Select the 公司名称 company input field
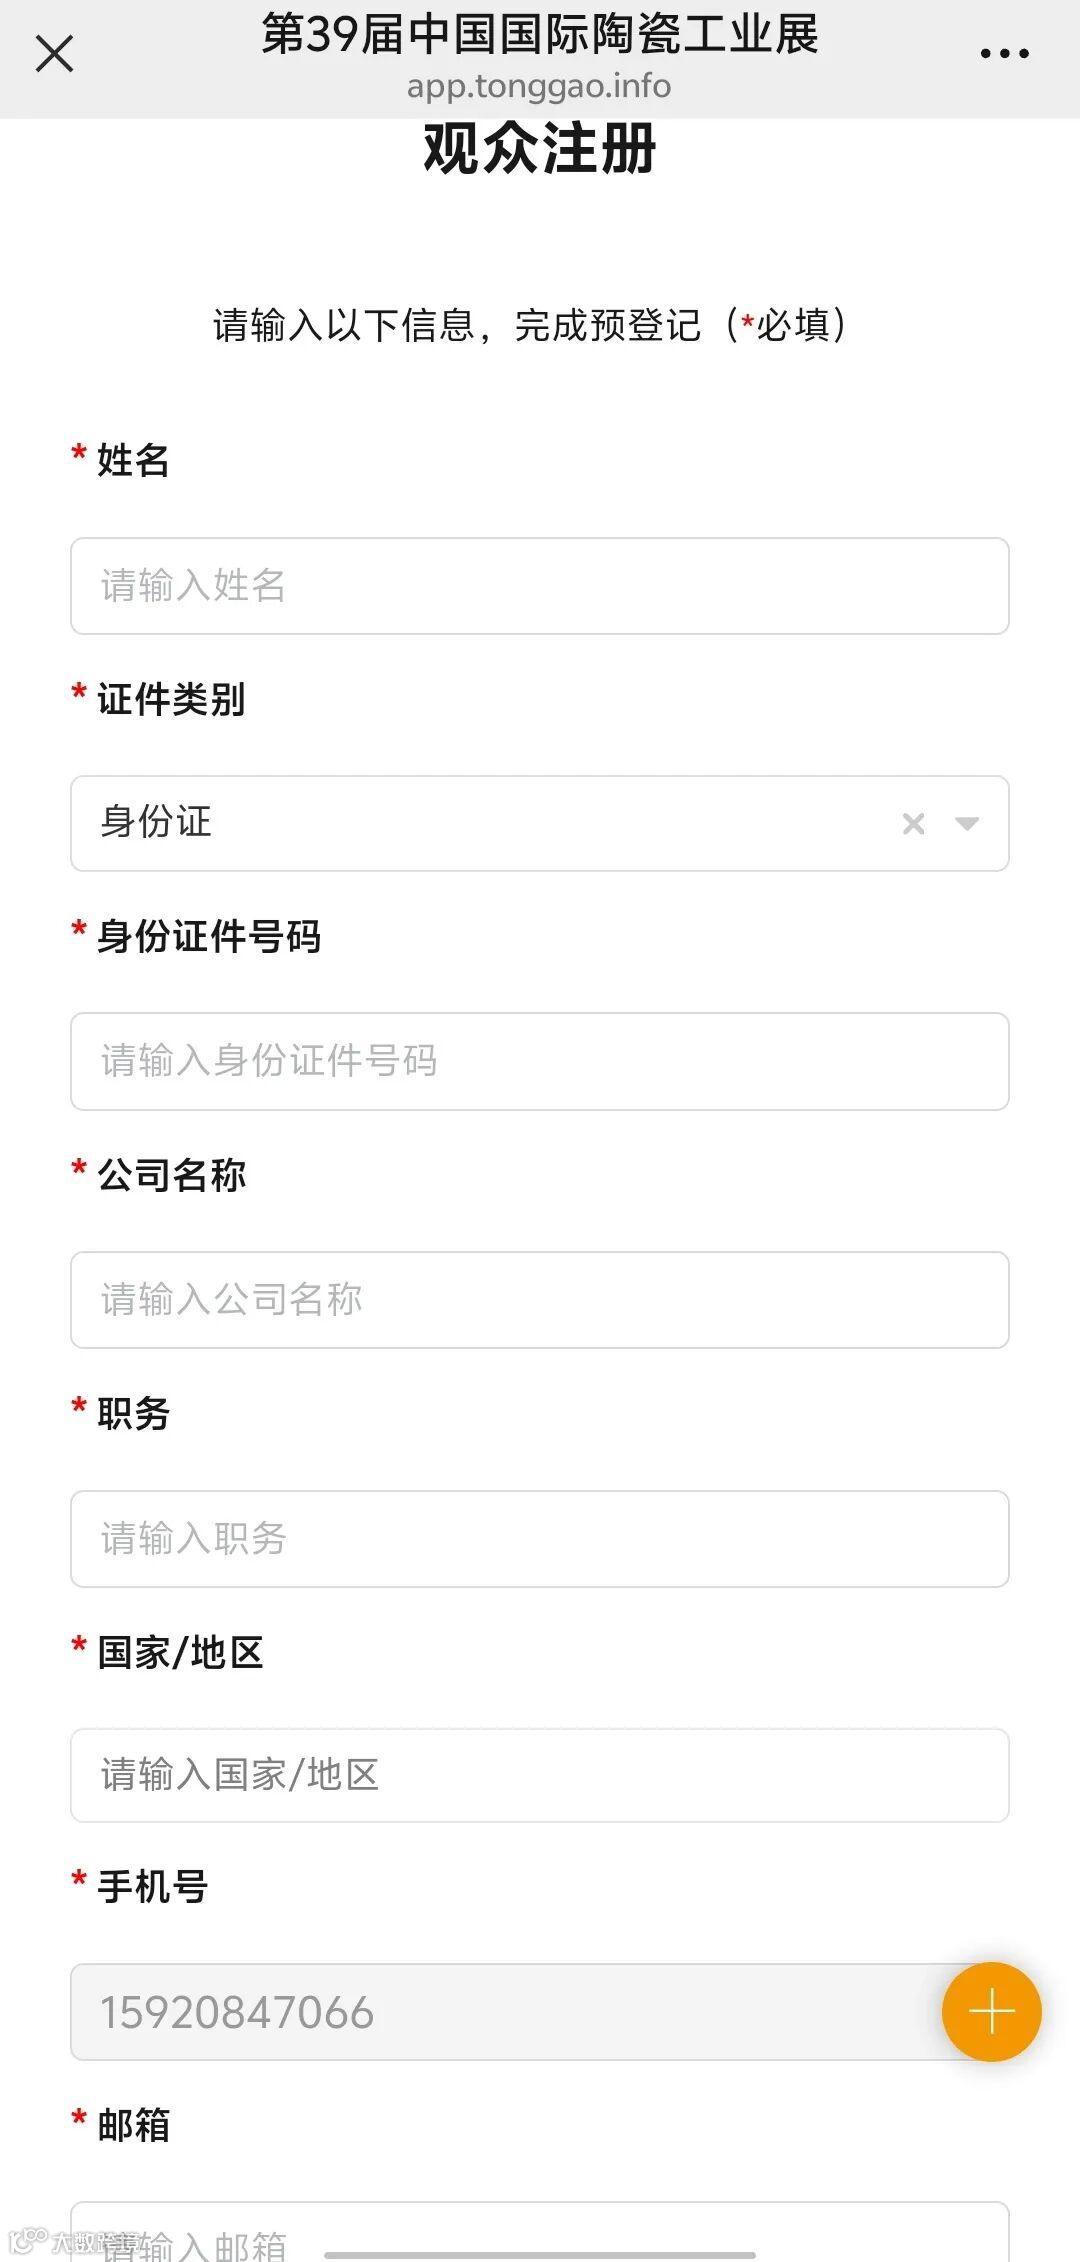 (540, 1299)
